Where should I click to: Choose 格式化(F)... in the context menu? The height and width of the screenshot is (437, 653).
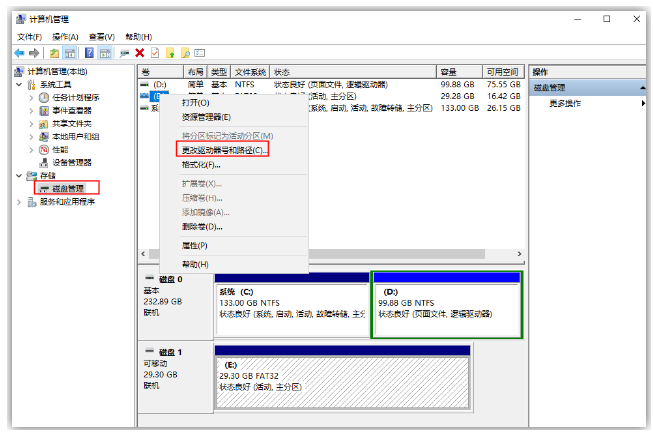click(200, 164)
